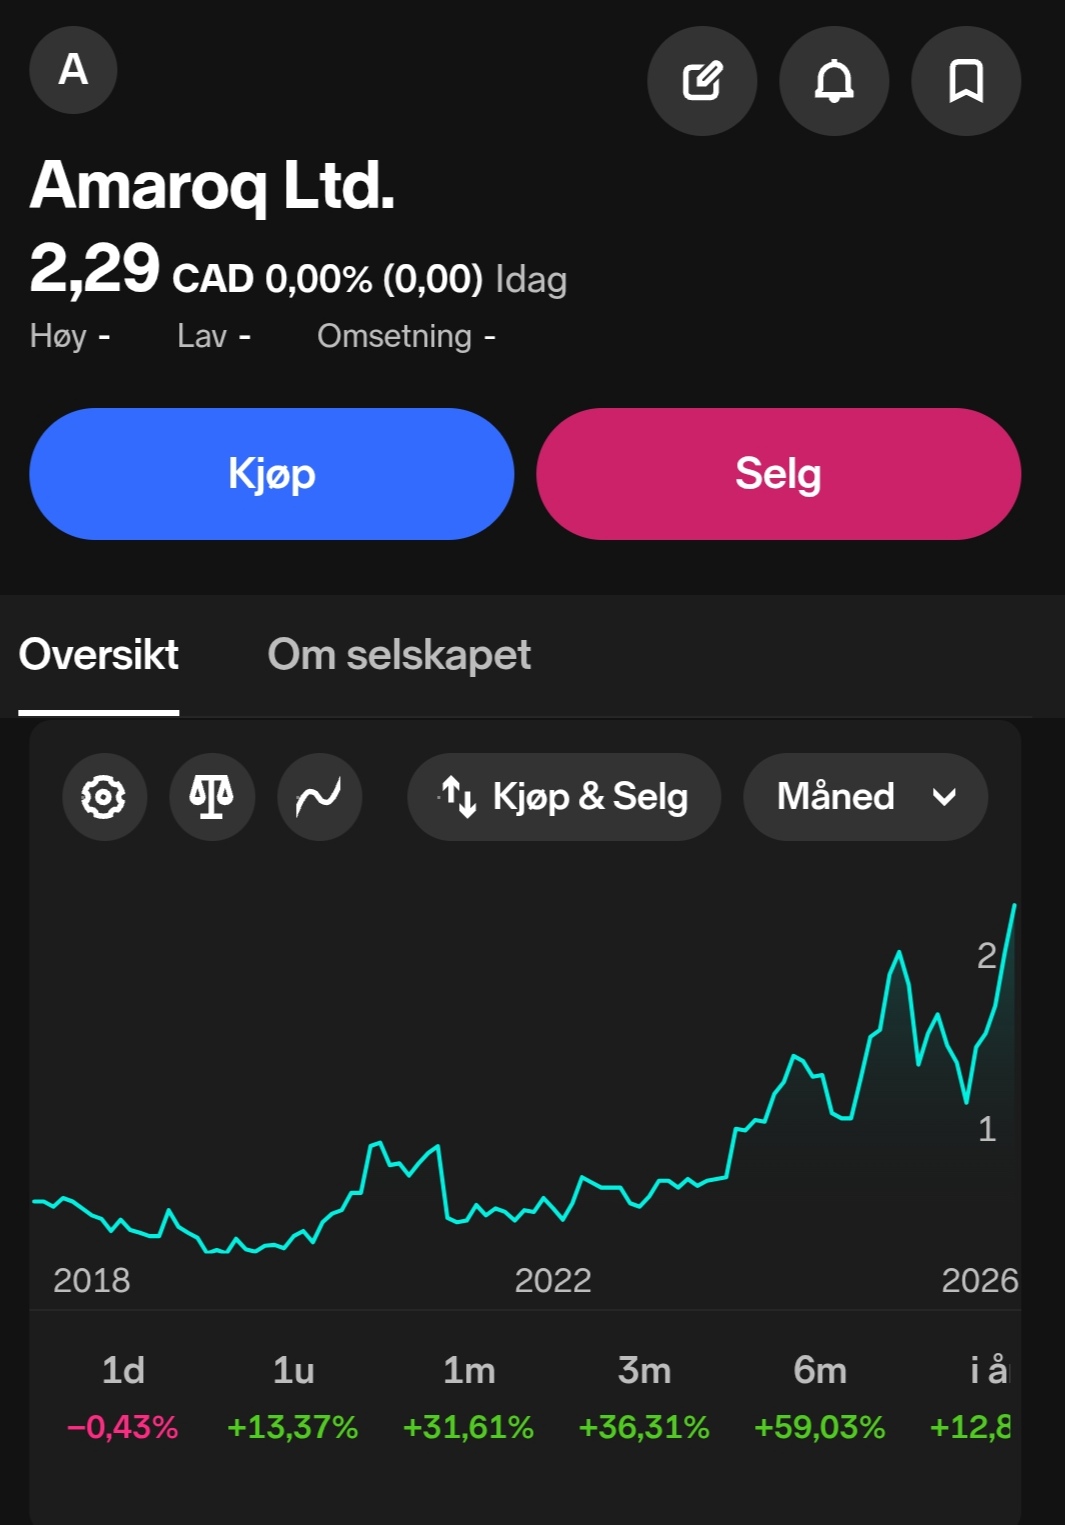The width and height of the screenshot is (1065, 1525).
Task: Tap the round 'A' company avatar
Action: click(73, 70)
